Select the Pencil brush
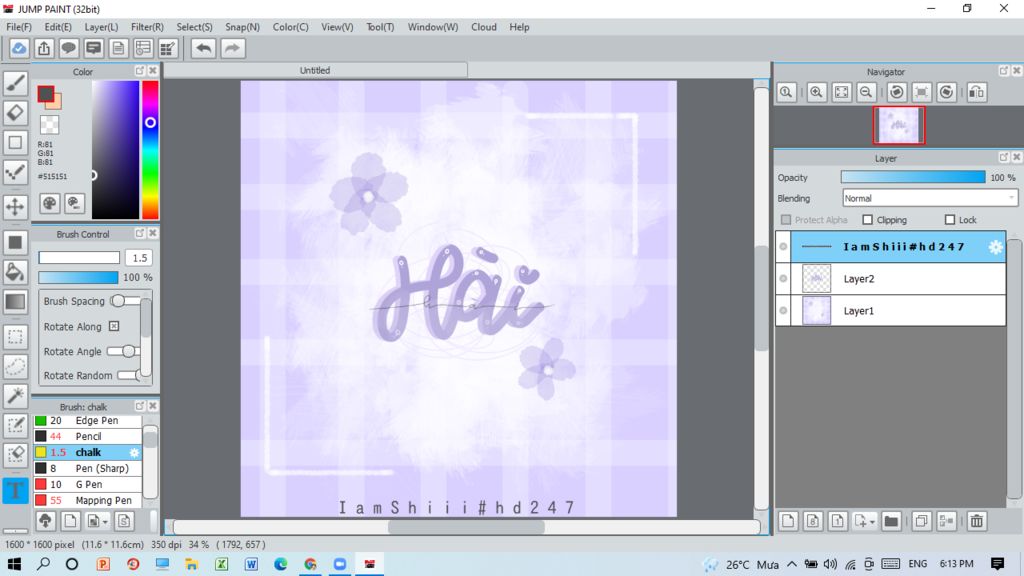1024x576 pixels. click(x=88, y=436)
